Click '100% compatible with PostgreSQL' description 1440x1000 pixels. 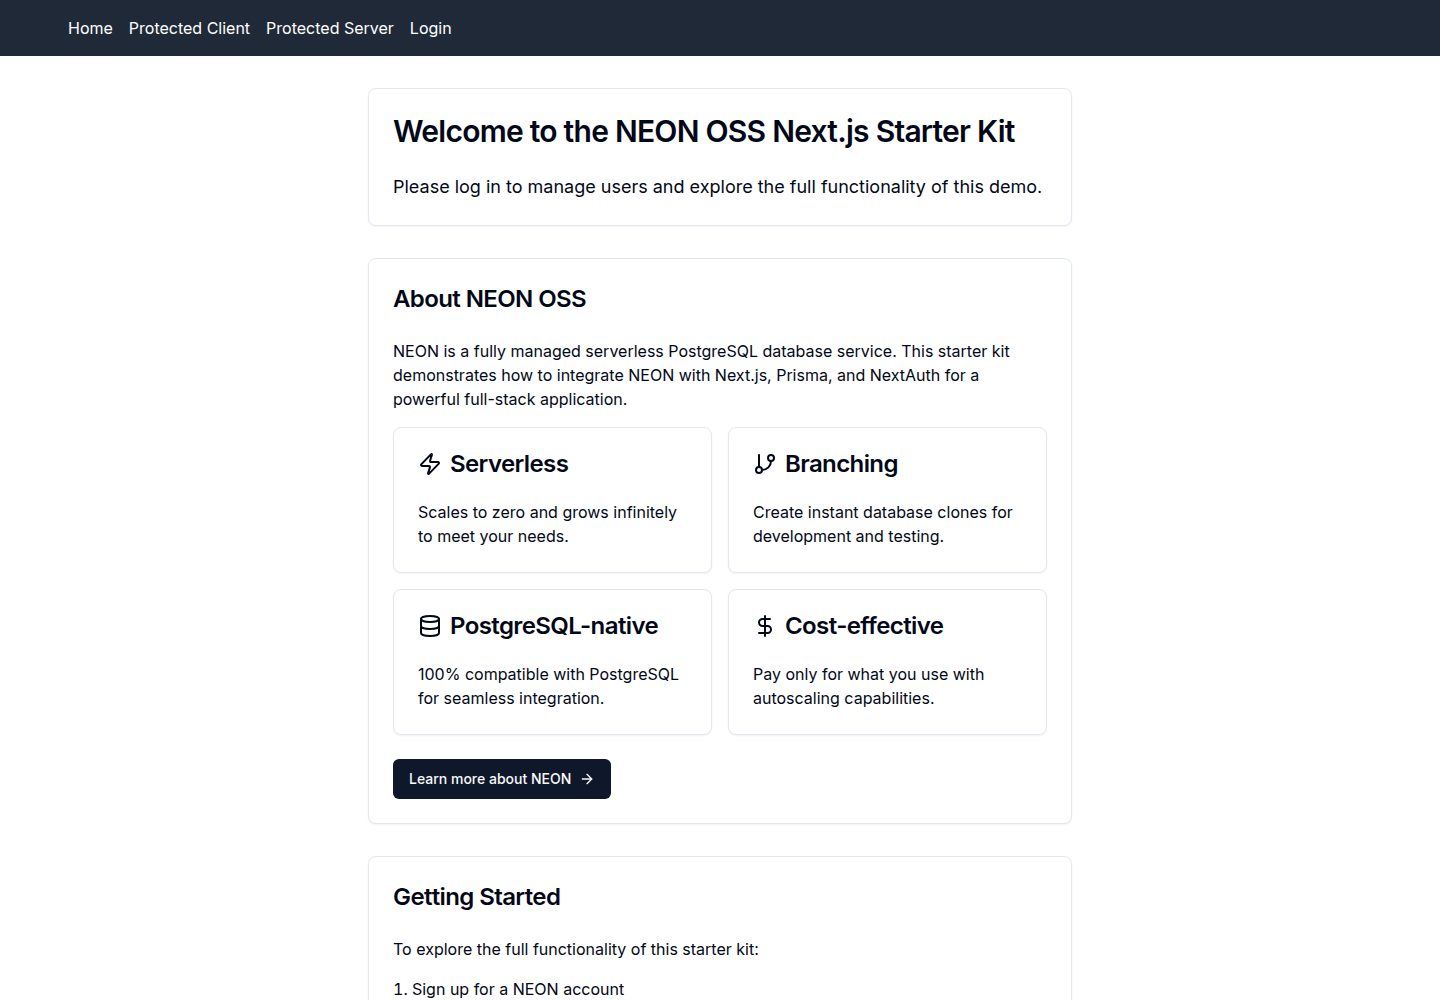(548, 686)
